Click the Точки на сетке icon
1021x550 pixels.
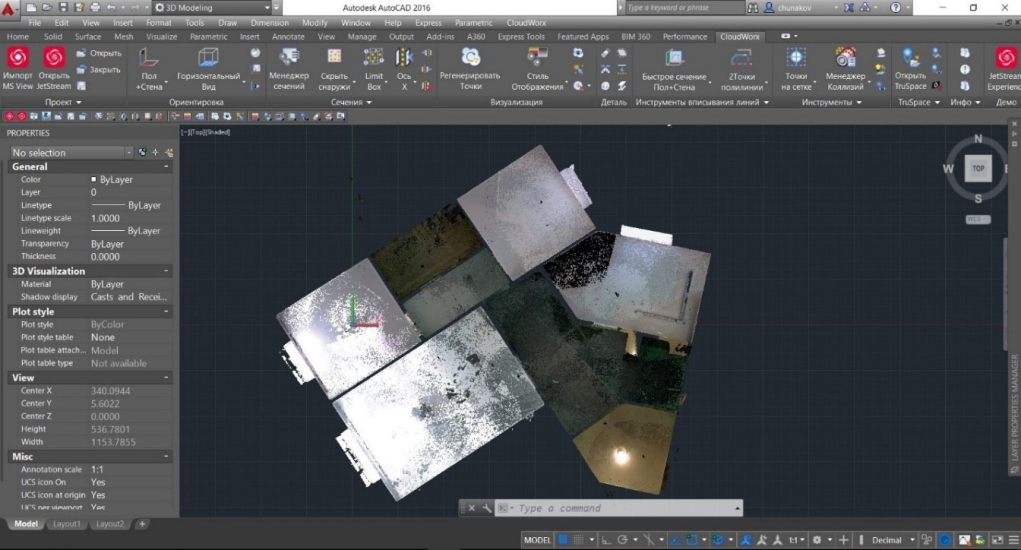(x=796, y=58)
